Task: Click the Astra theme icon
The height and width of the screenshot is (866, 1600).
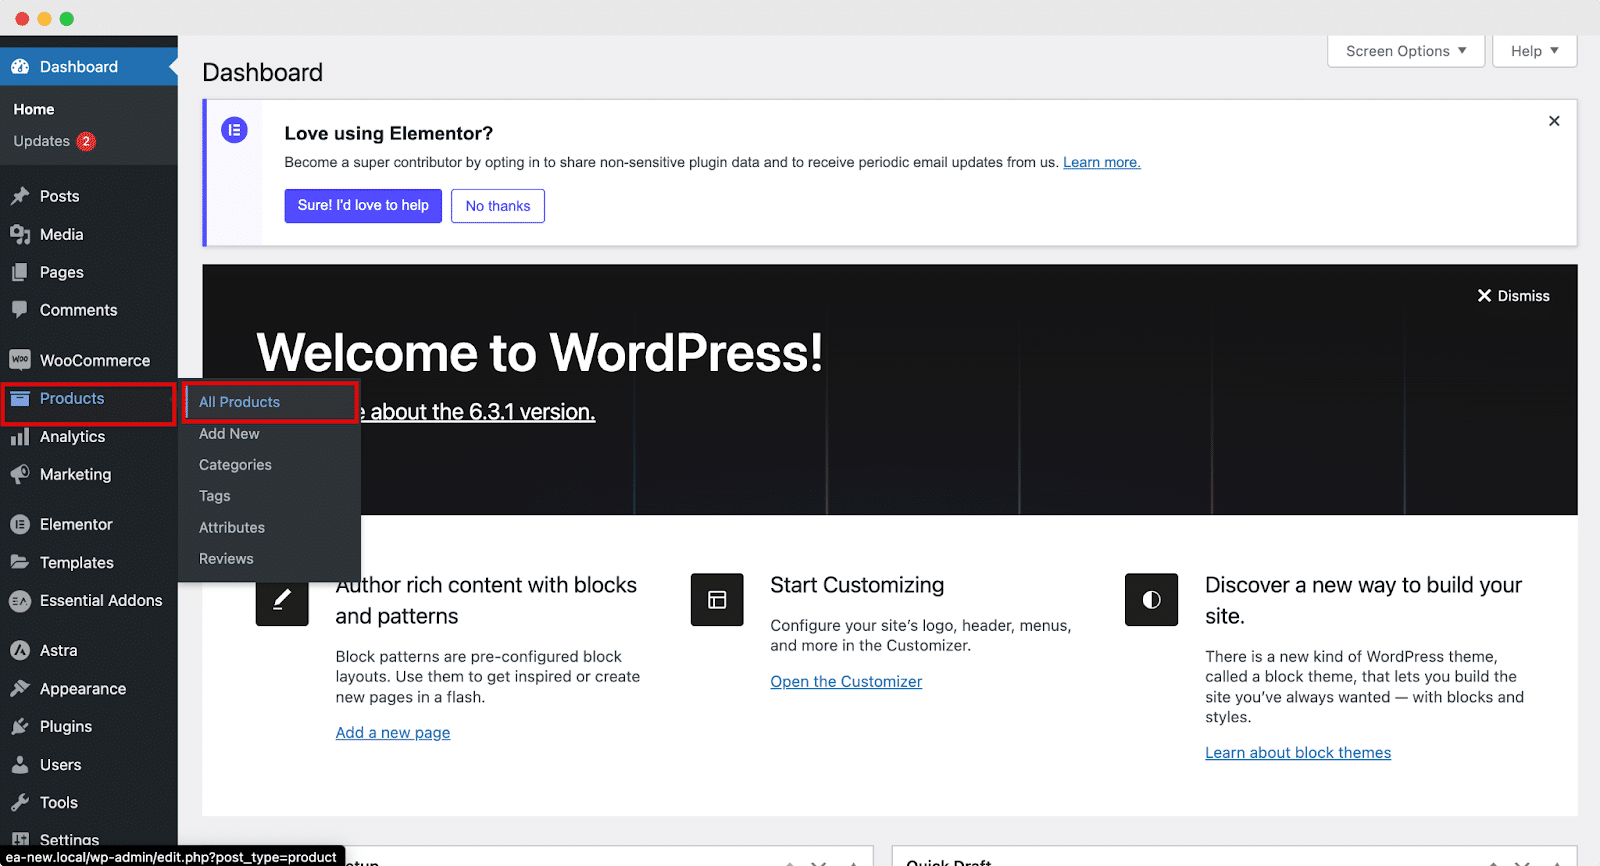Action: click(x=20, y=650)
